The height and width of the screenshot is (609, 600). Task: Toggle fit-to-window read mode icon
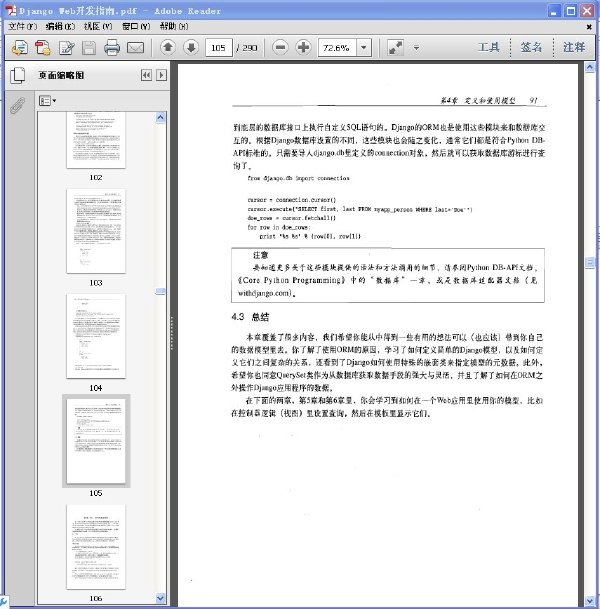point(396,47)
